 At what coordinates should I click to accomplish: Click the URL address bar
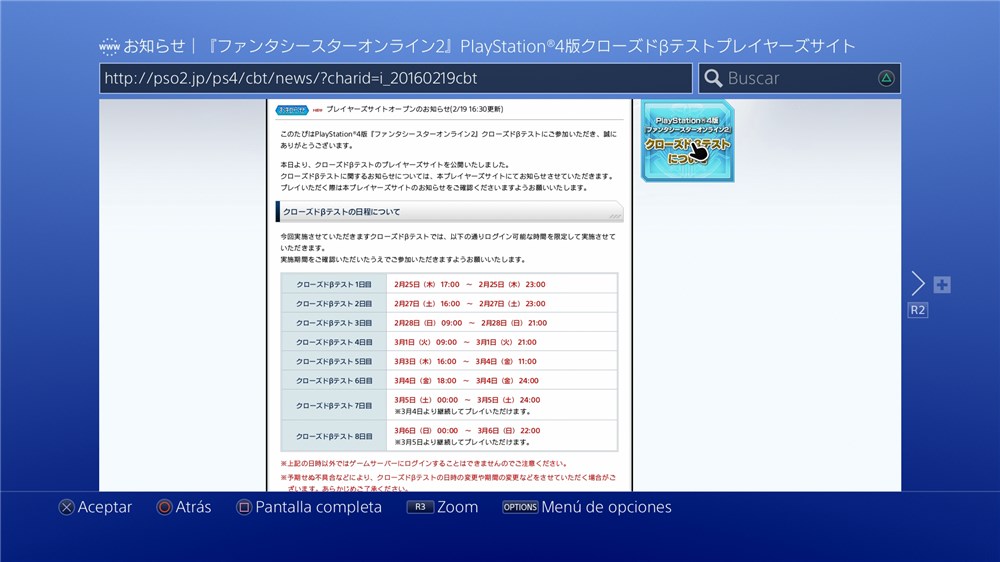click(x=395, y=78)
